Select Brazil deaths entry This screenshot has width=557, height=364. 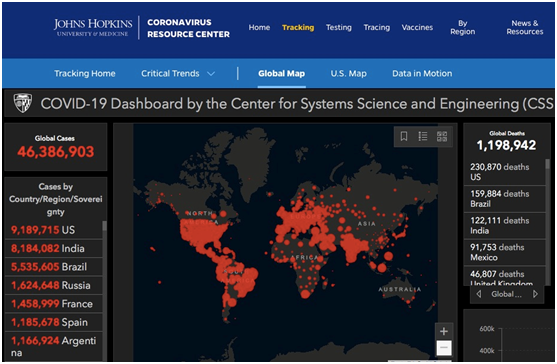point(504,199)
